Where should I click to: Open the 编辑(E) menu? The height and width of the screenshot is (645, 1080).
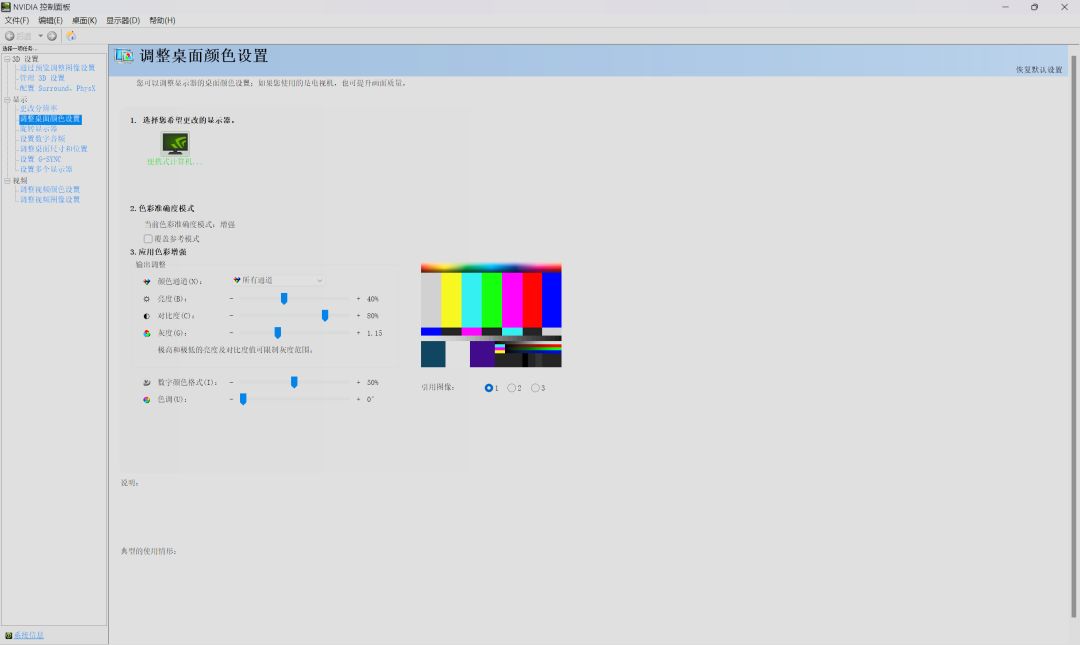pyautogui.click(x=50, y=21)
